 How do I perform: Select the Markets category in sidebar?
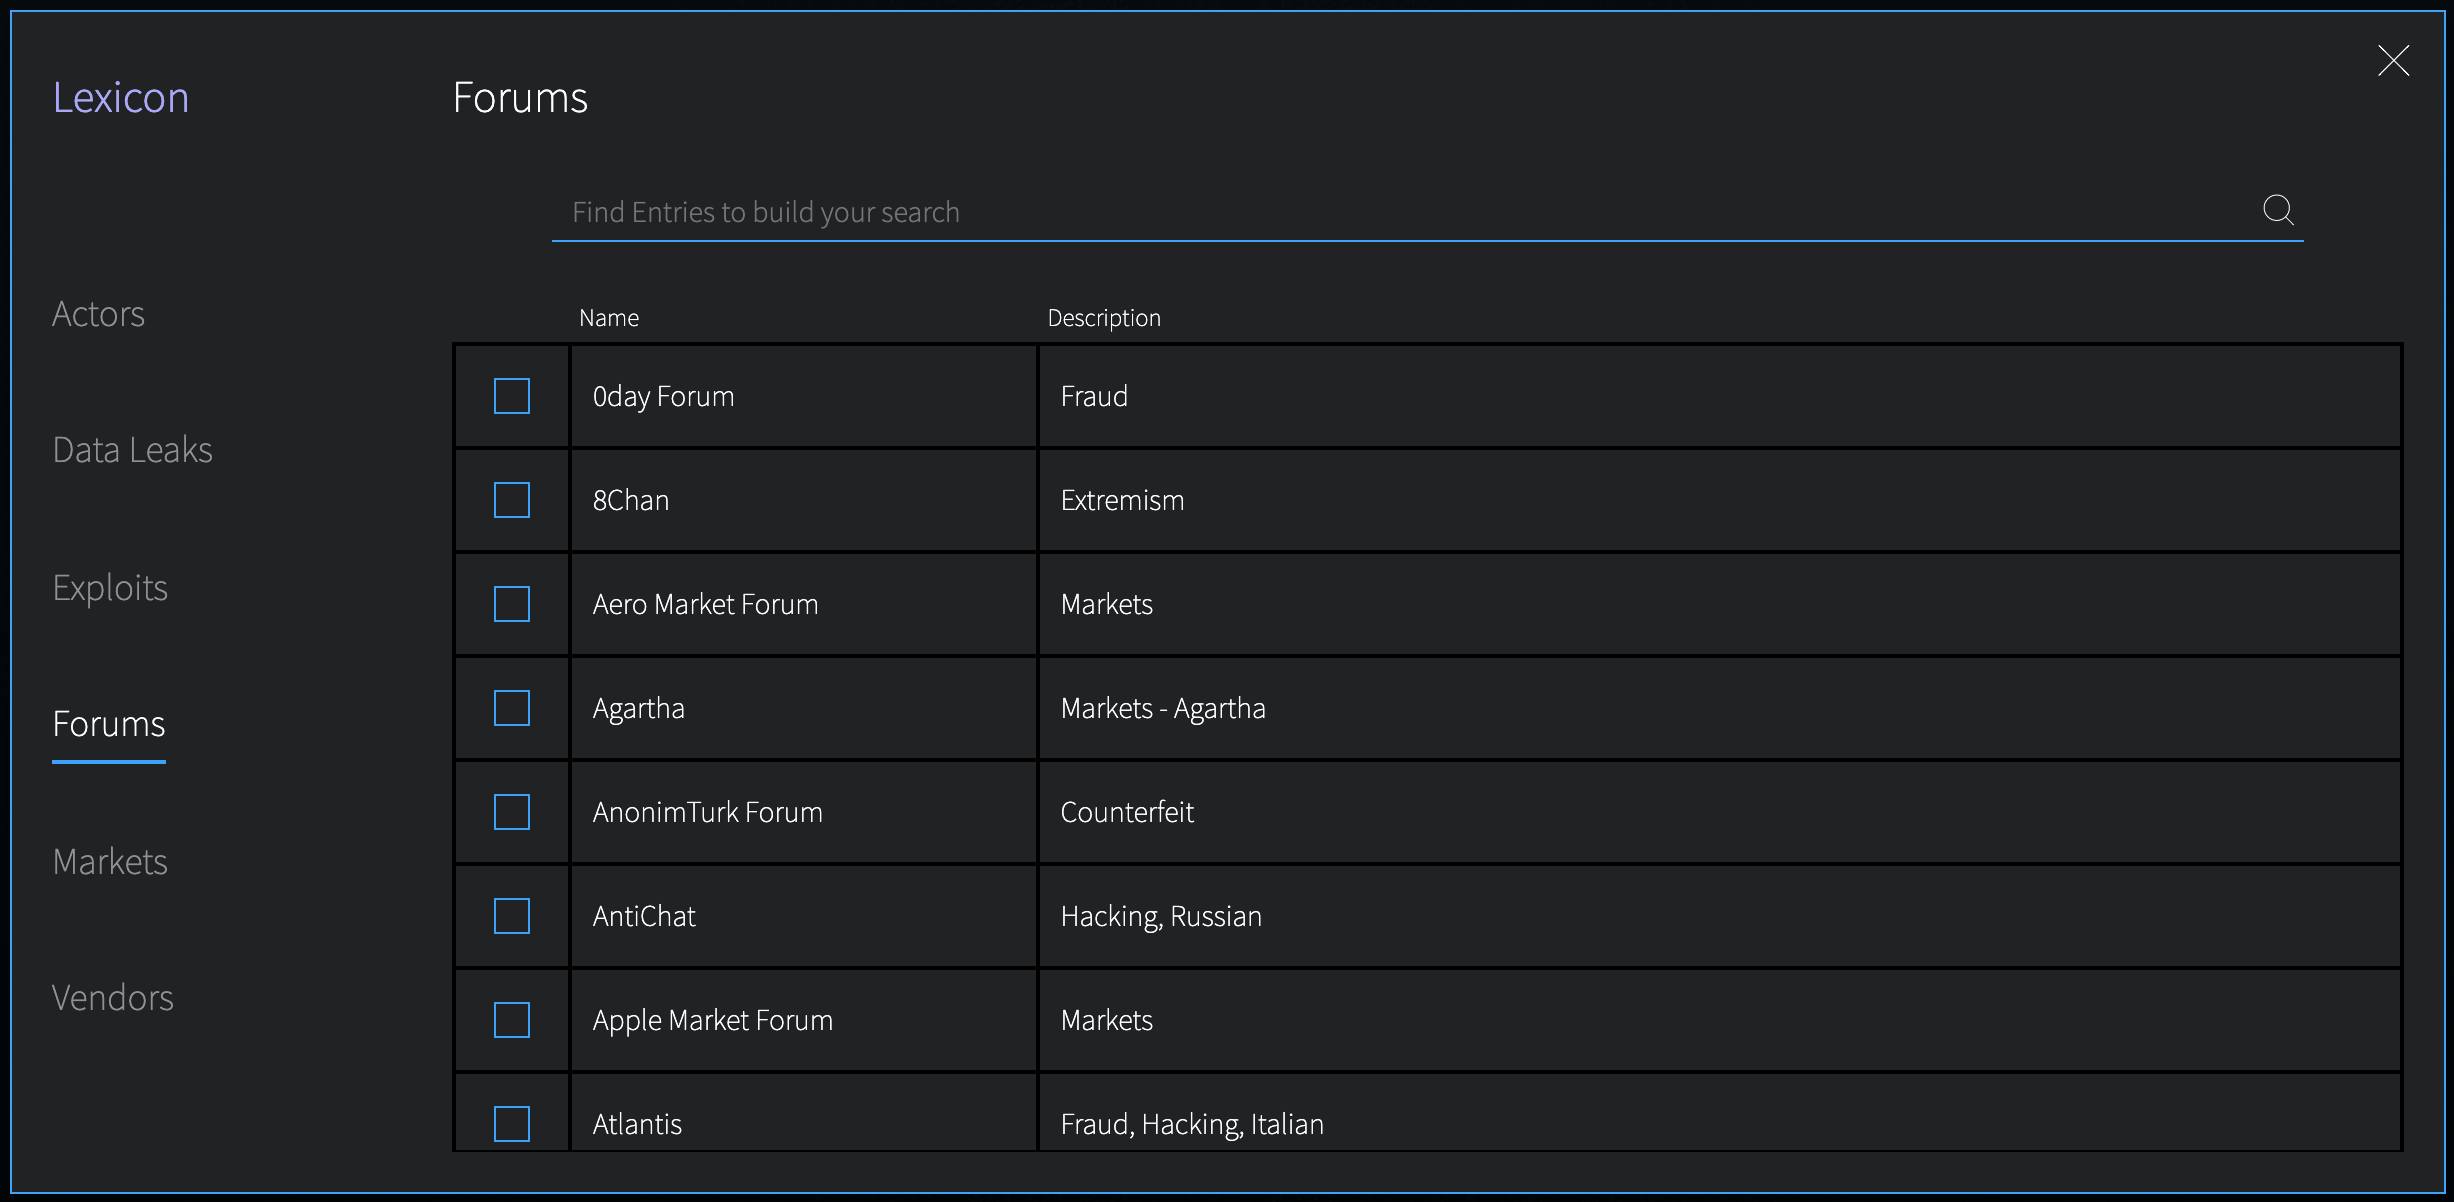pyautogui.click(x=110, y=861)
